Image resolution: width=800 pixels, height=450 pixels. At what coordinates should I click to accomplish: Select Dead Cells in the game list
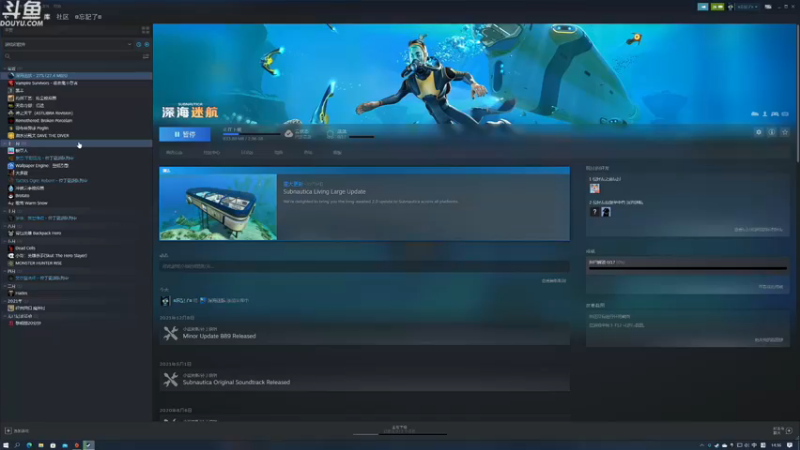[77, 248]
